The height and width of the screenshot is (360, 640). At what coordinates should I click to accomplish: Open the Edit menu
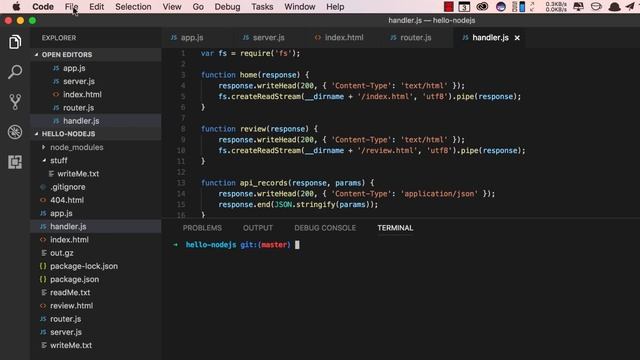point(97,7)
